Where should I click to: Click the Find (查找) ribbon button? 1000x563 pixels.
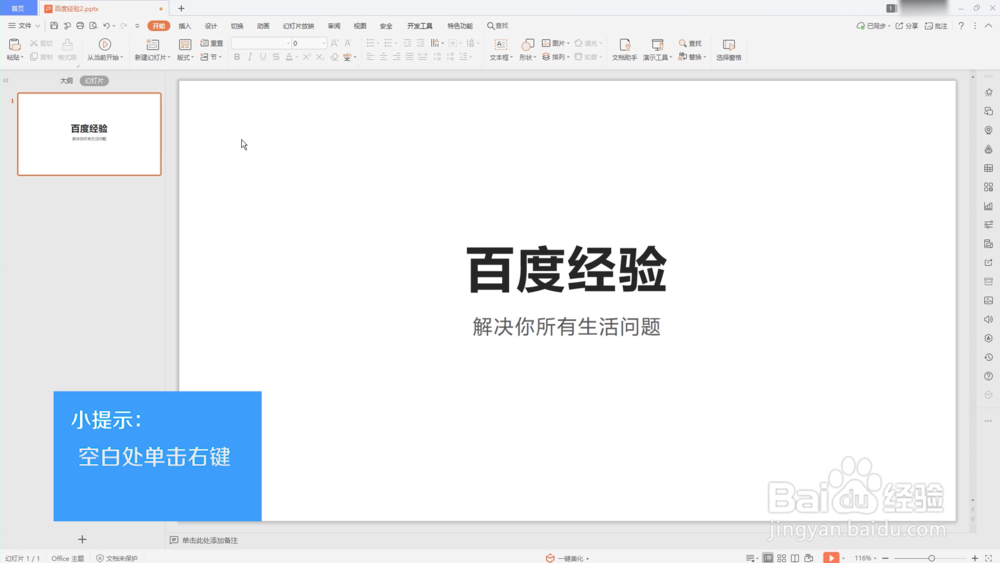coord(690,43)
